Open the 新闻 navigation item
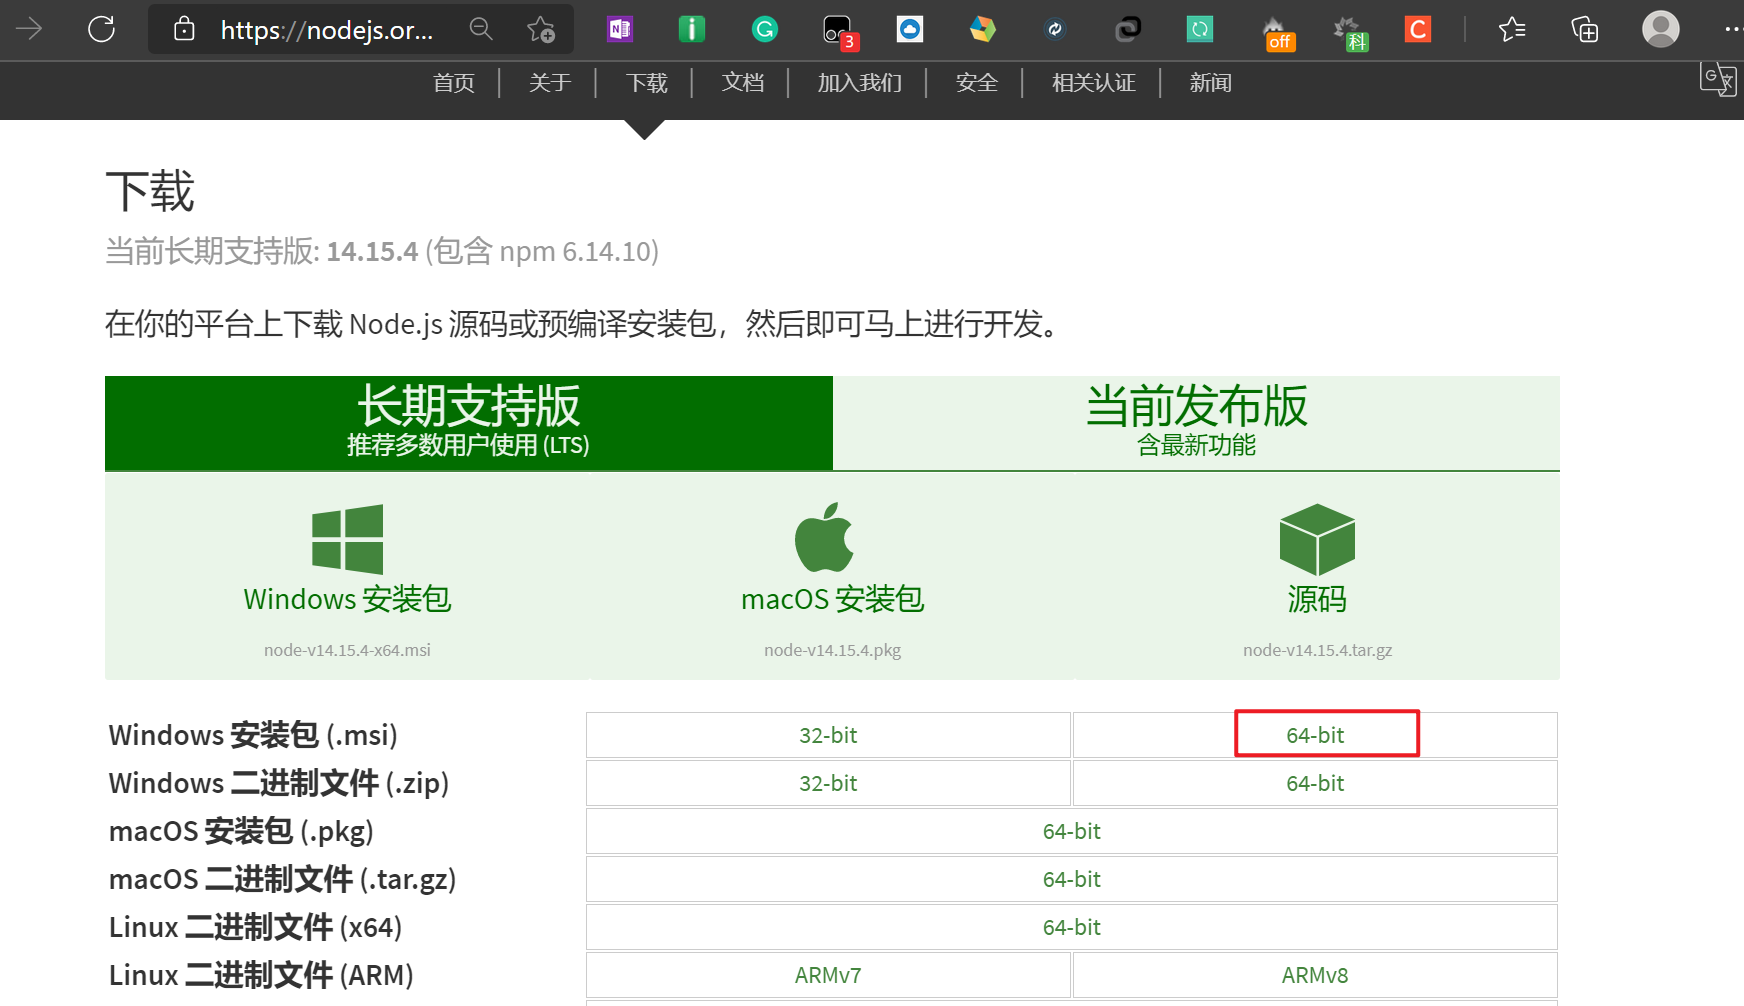Screen dimensions: 1744x1006 [x=1211, y=83]
